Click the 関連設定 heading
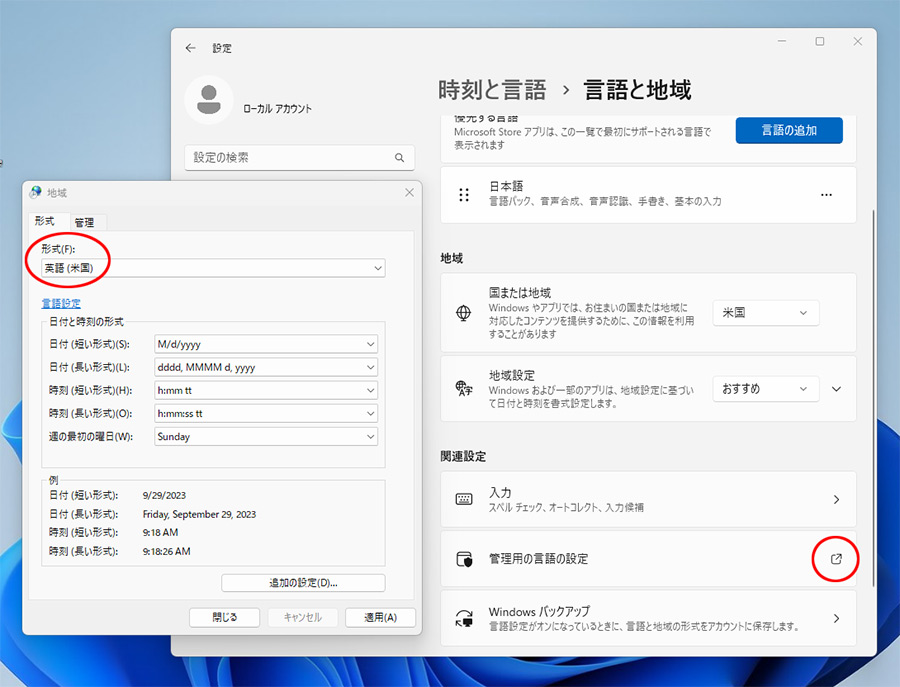The height and width of the screenshot is (687, 900). click(x=463, y=456)
